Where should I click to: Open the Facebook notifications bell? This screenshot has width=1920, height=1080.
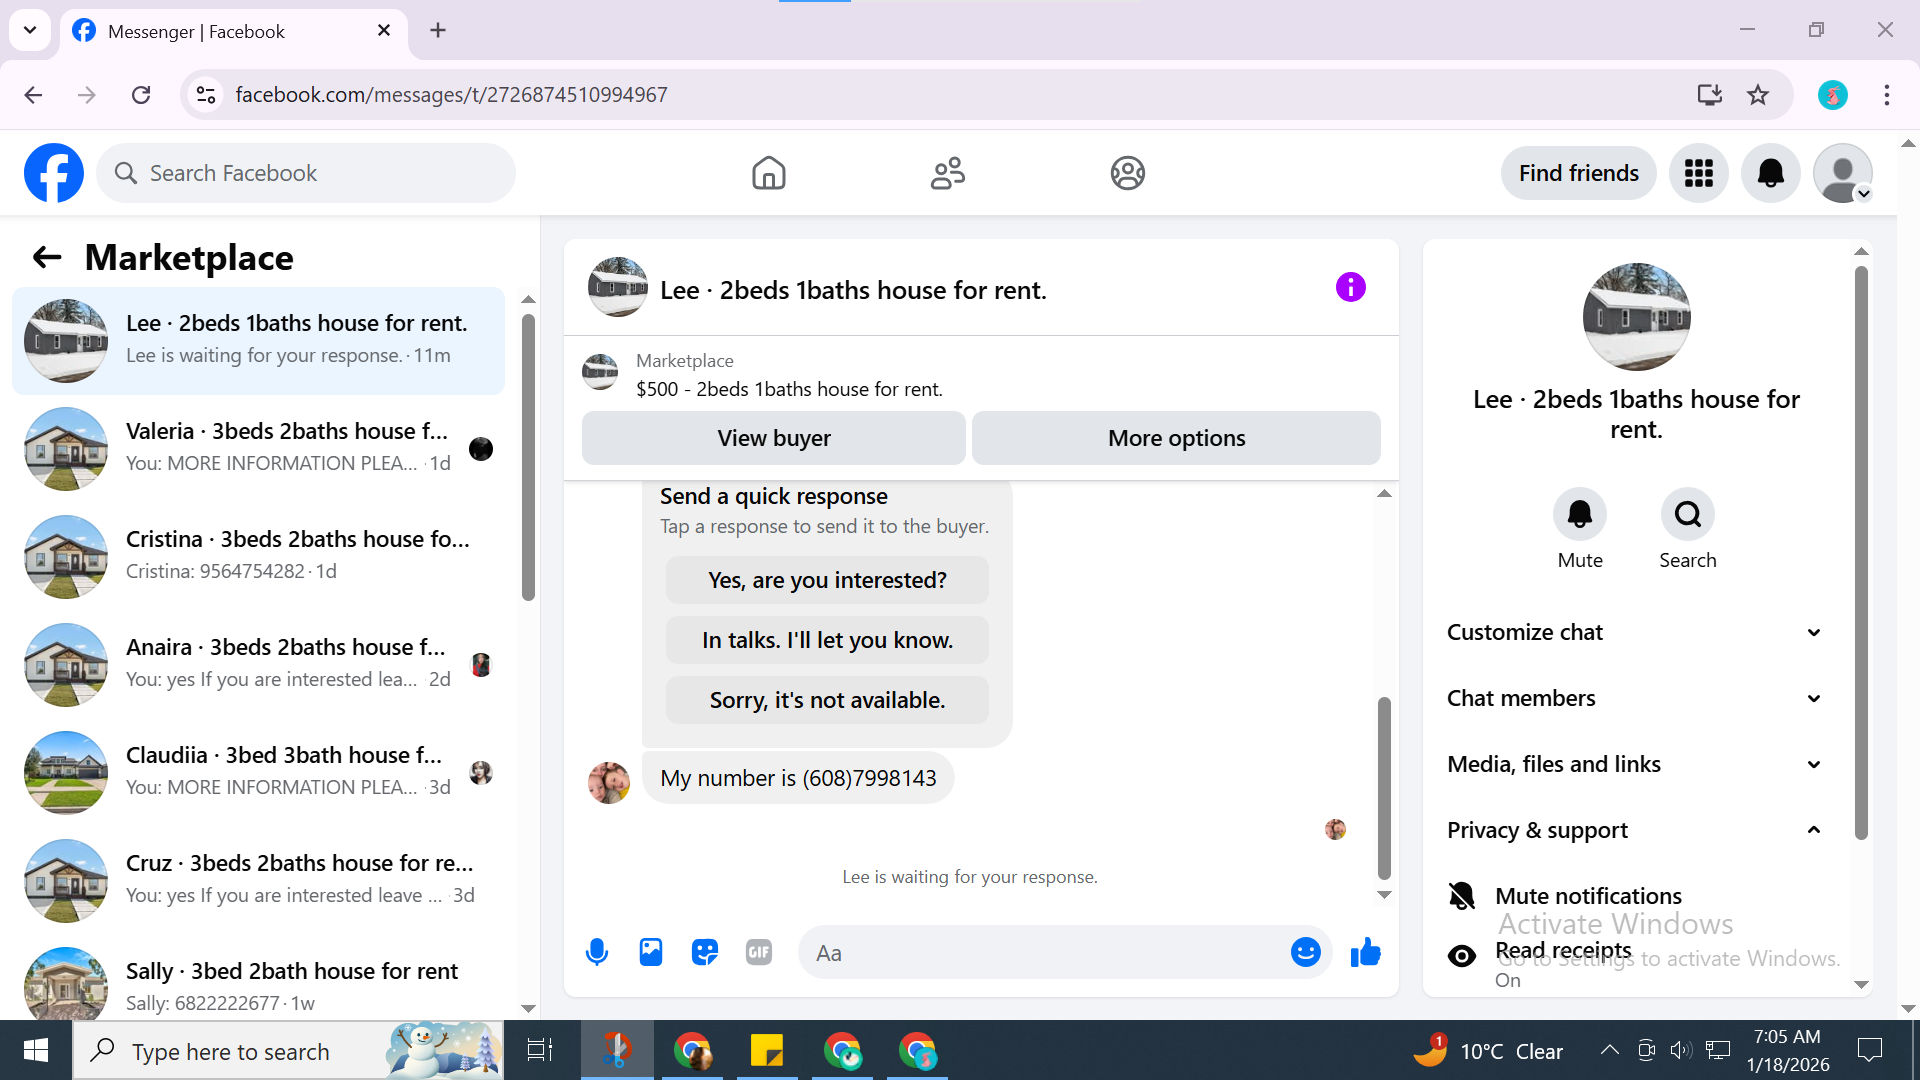point(1770,173)
